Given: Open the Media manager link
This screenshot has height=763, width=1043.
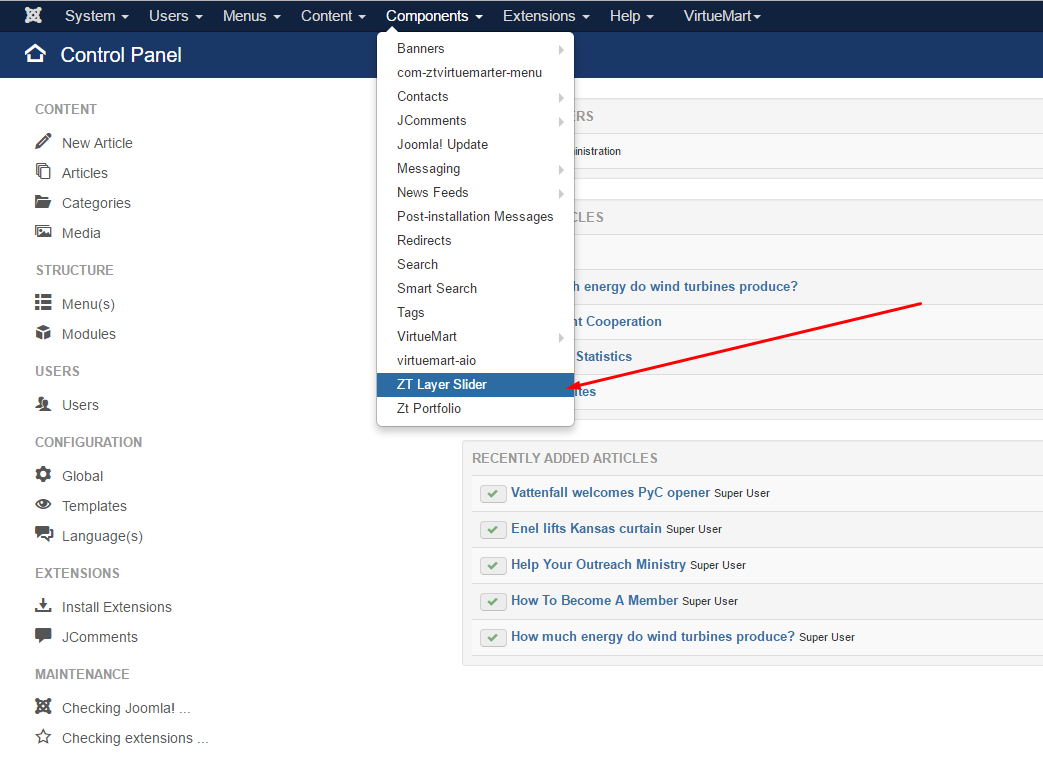Looking at the screenshot, I should click(x=81, y=233).
